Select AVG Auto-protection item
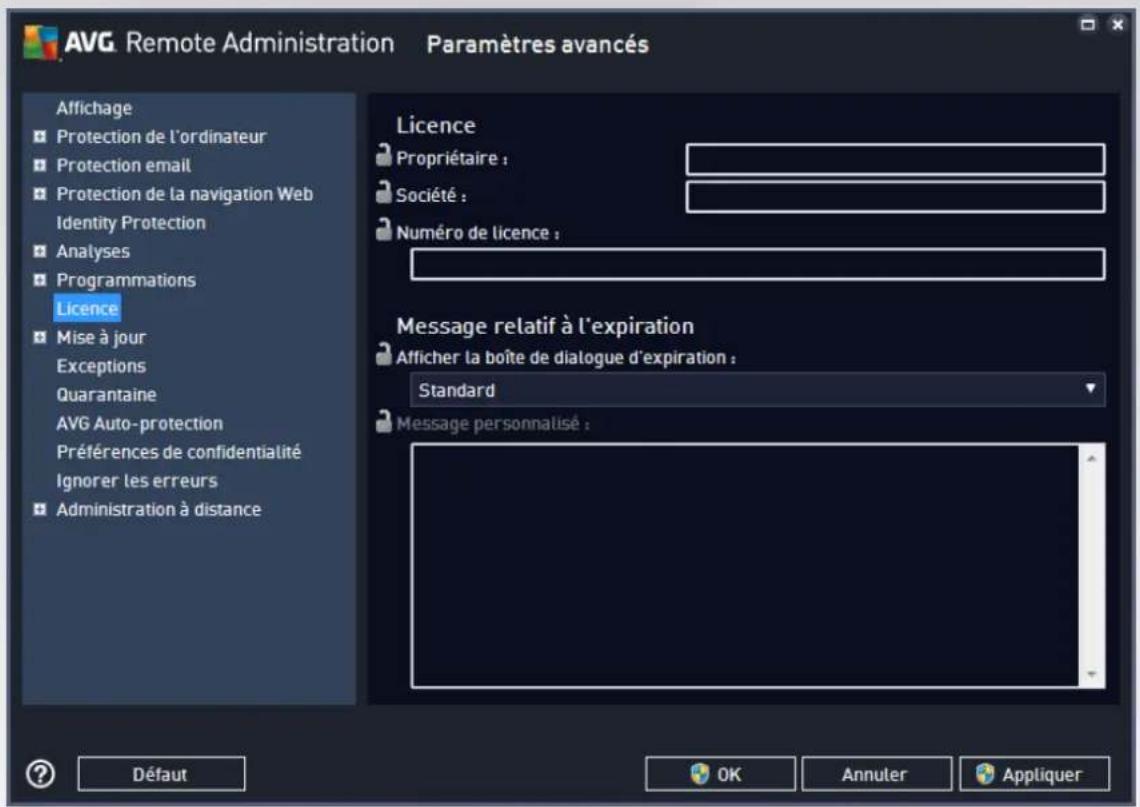 click(x=140, y=424)
